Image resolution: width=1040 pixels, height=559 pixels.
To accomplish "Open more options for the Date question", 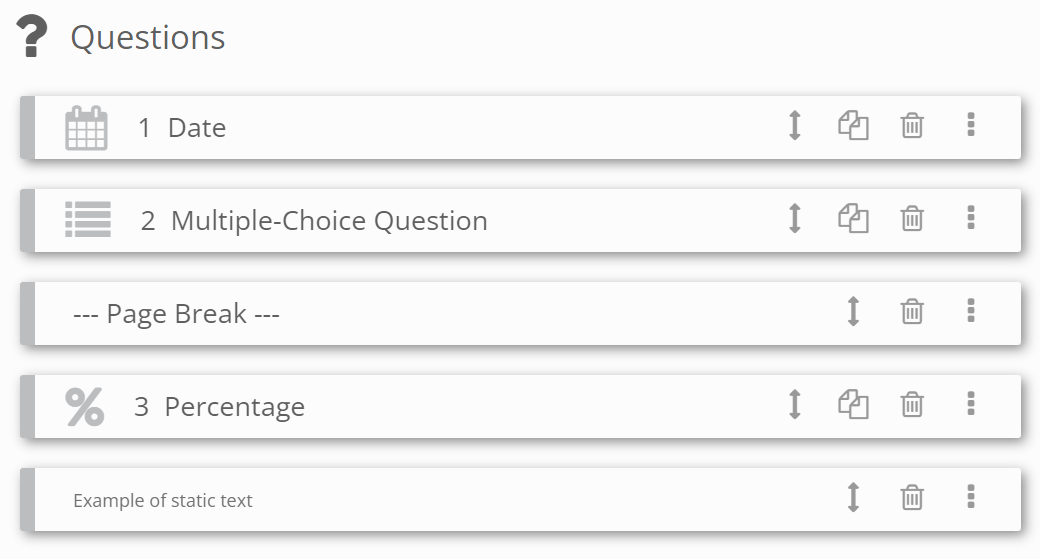I will click(x=971, y=125).
